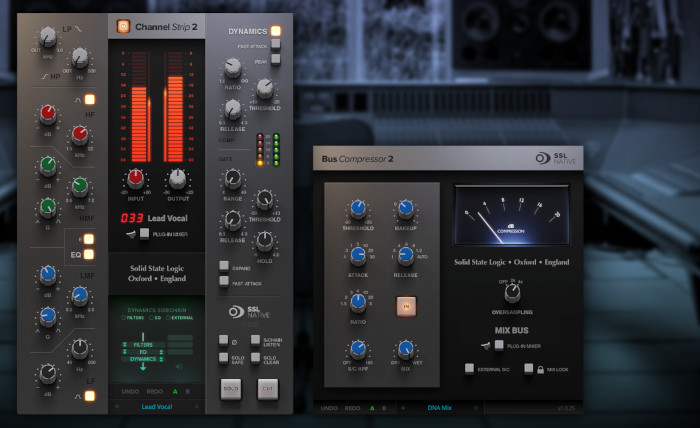Click the megaphone icon under MIX BUS

point(486,345)
